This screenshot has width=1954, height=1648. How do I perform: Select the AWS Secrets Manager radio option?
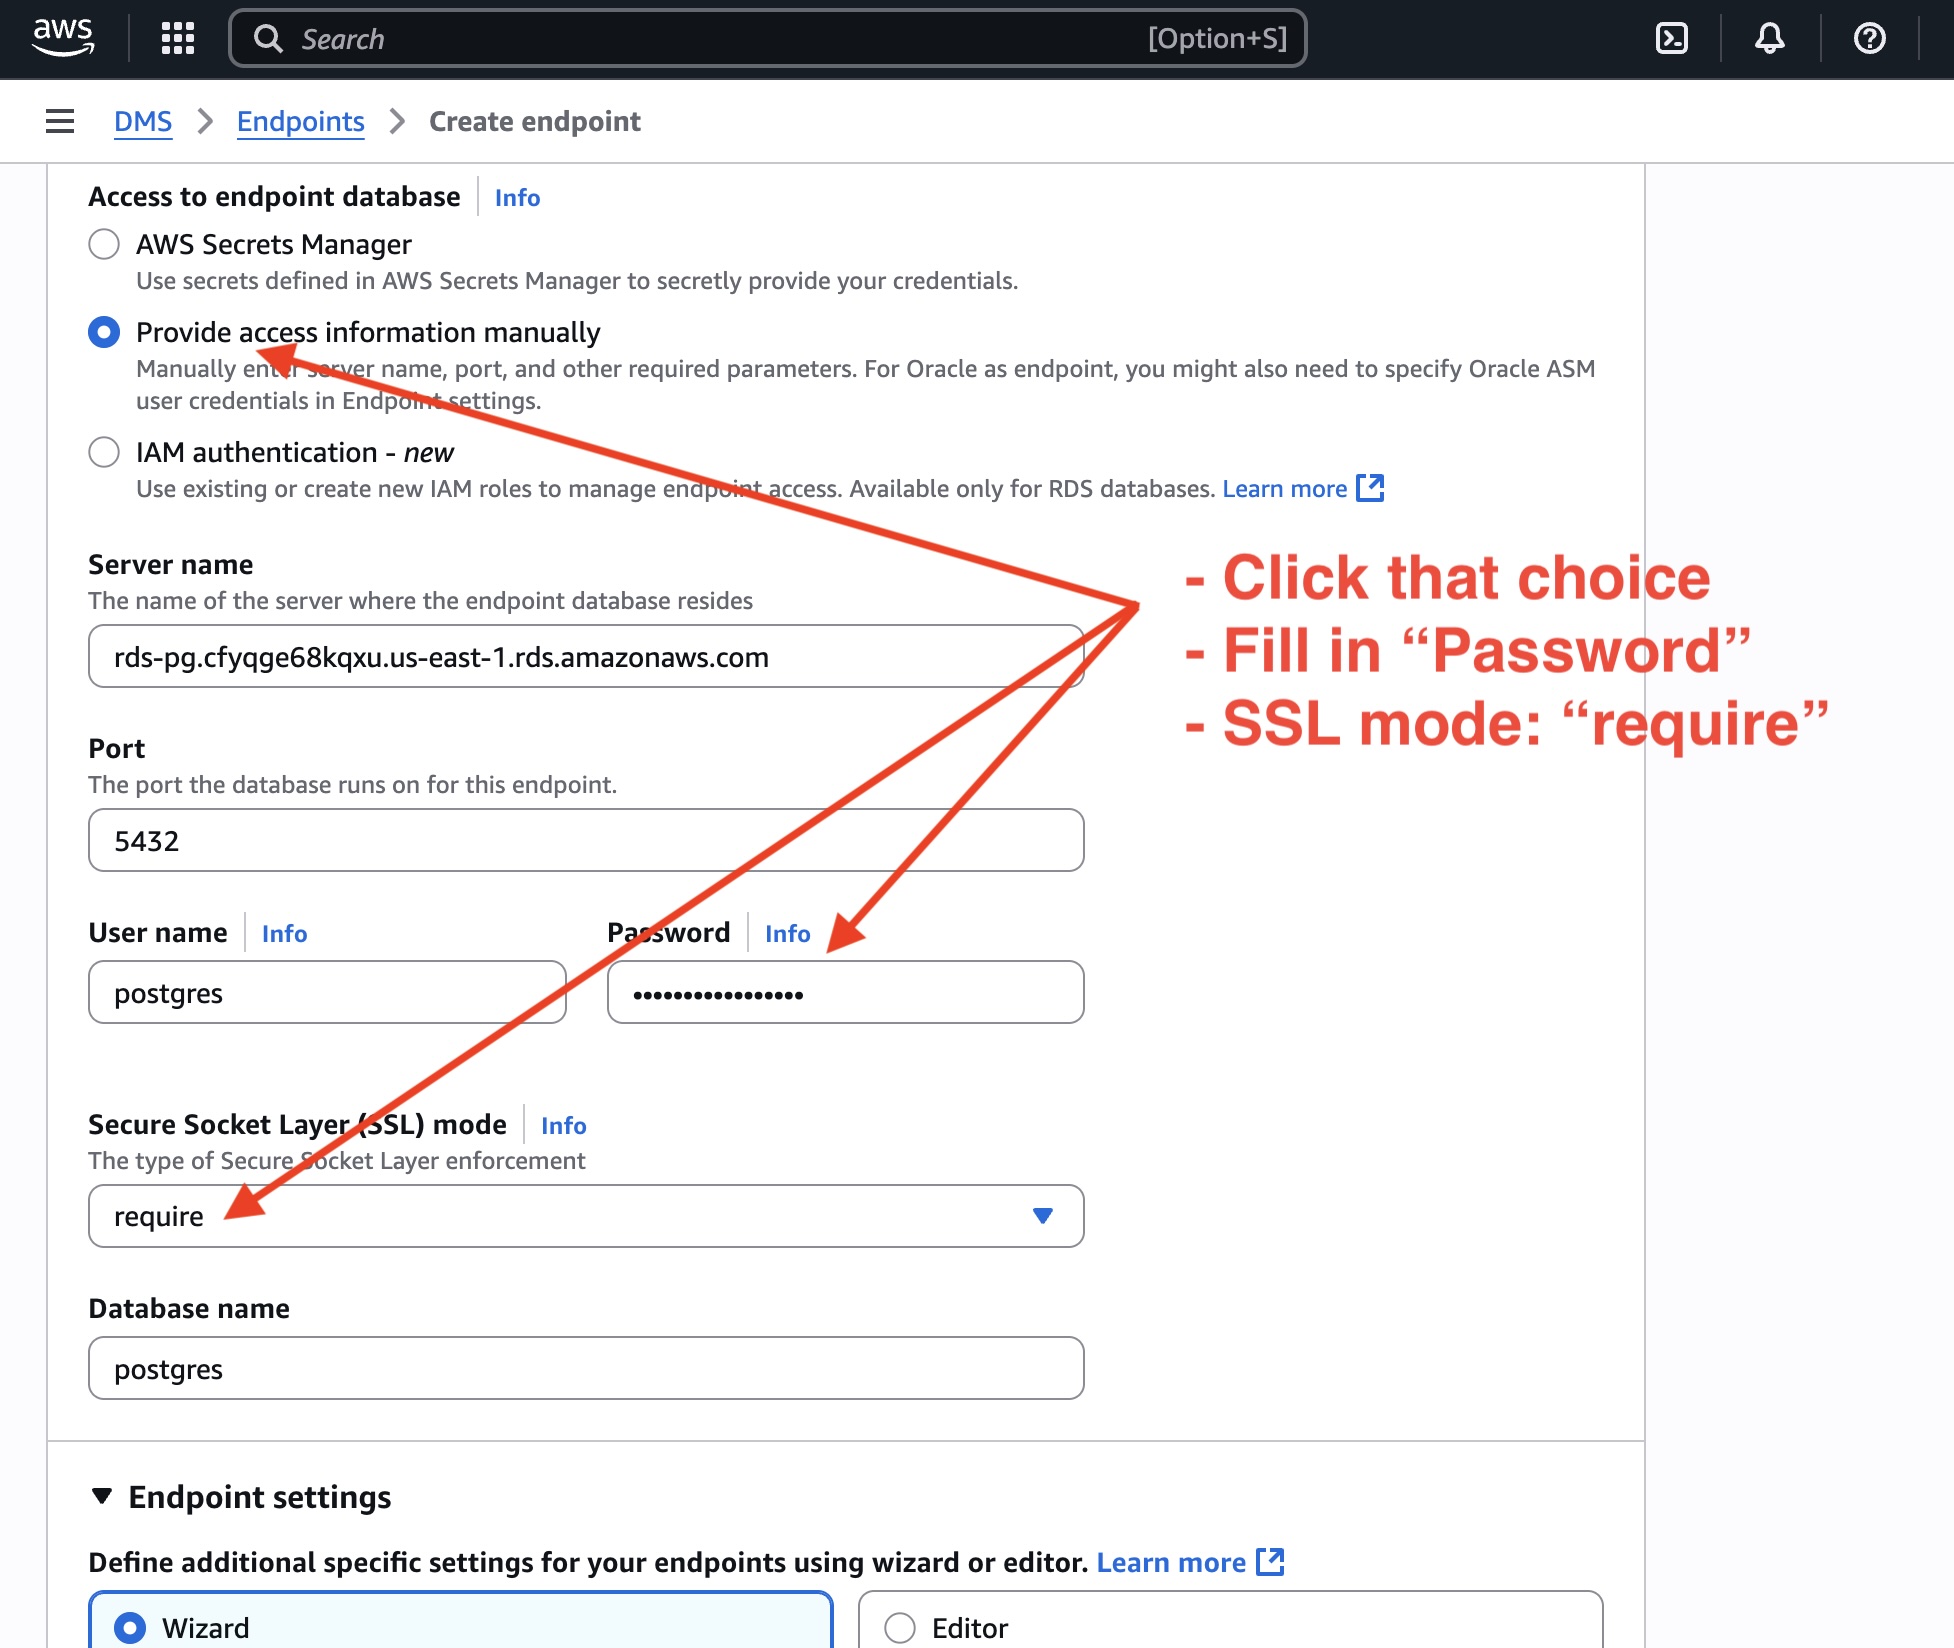104,244
